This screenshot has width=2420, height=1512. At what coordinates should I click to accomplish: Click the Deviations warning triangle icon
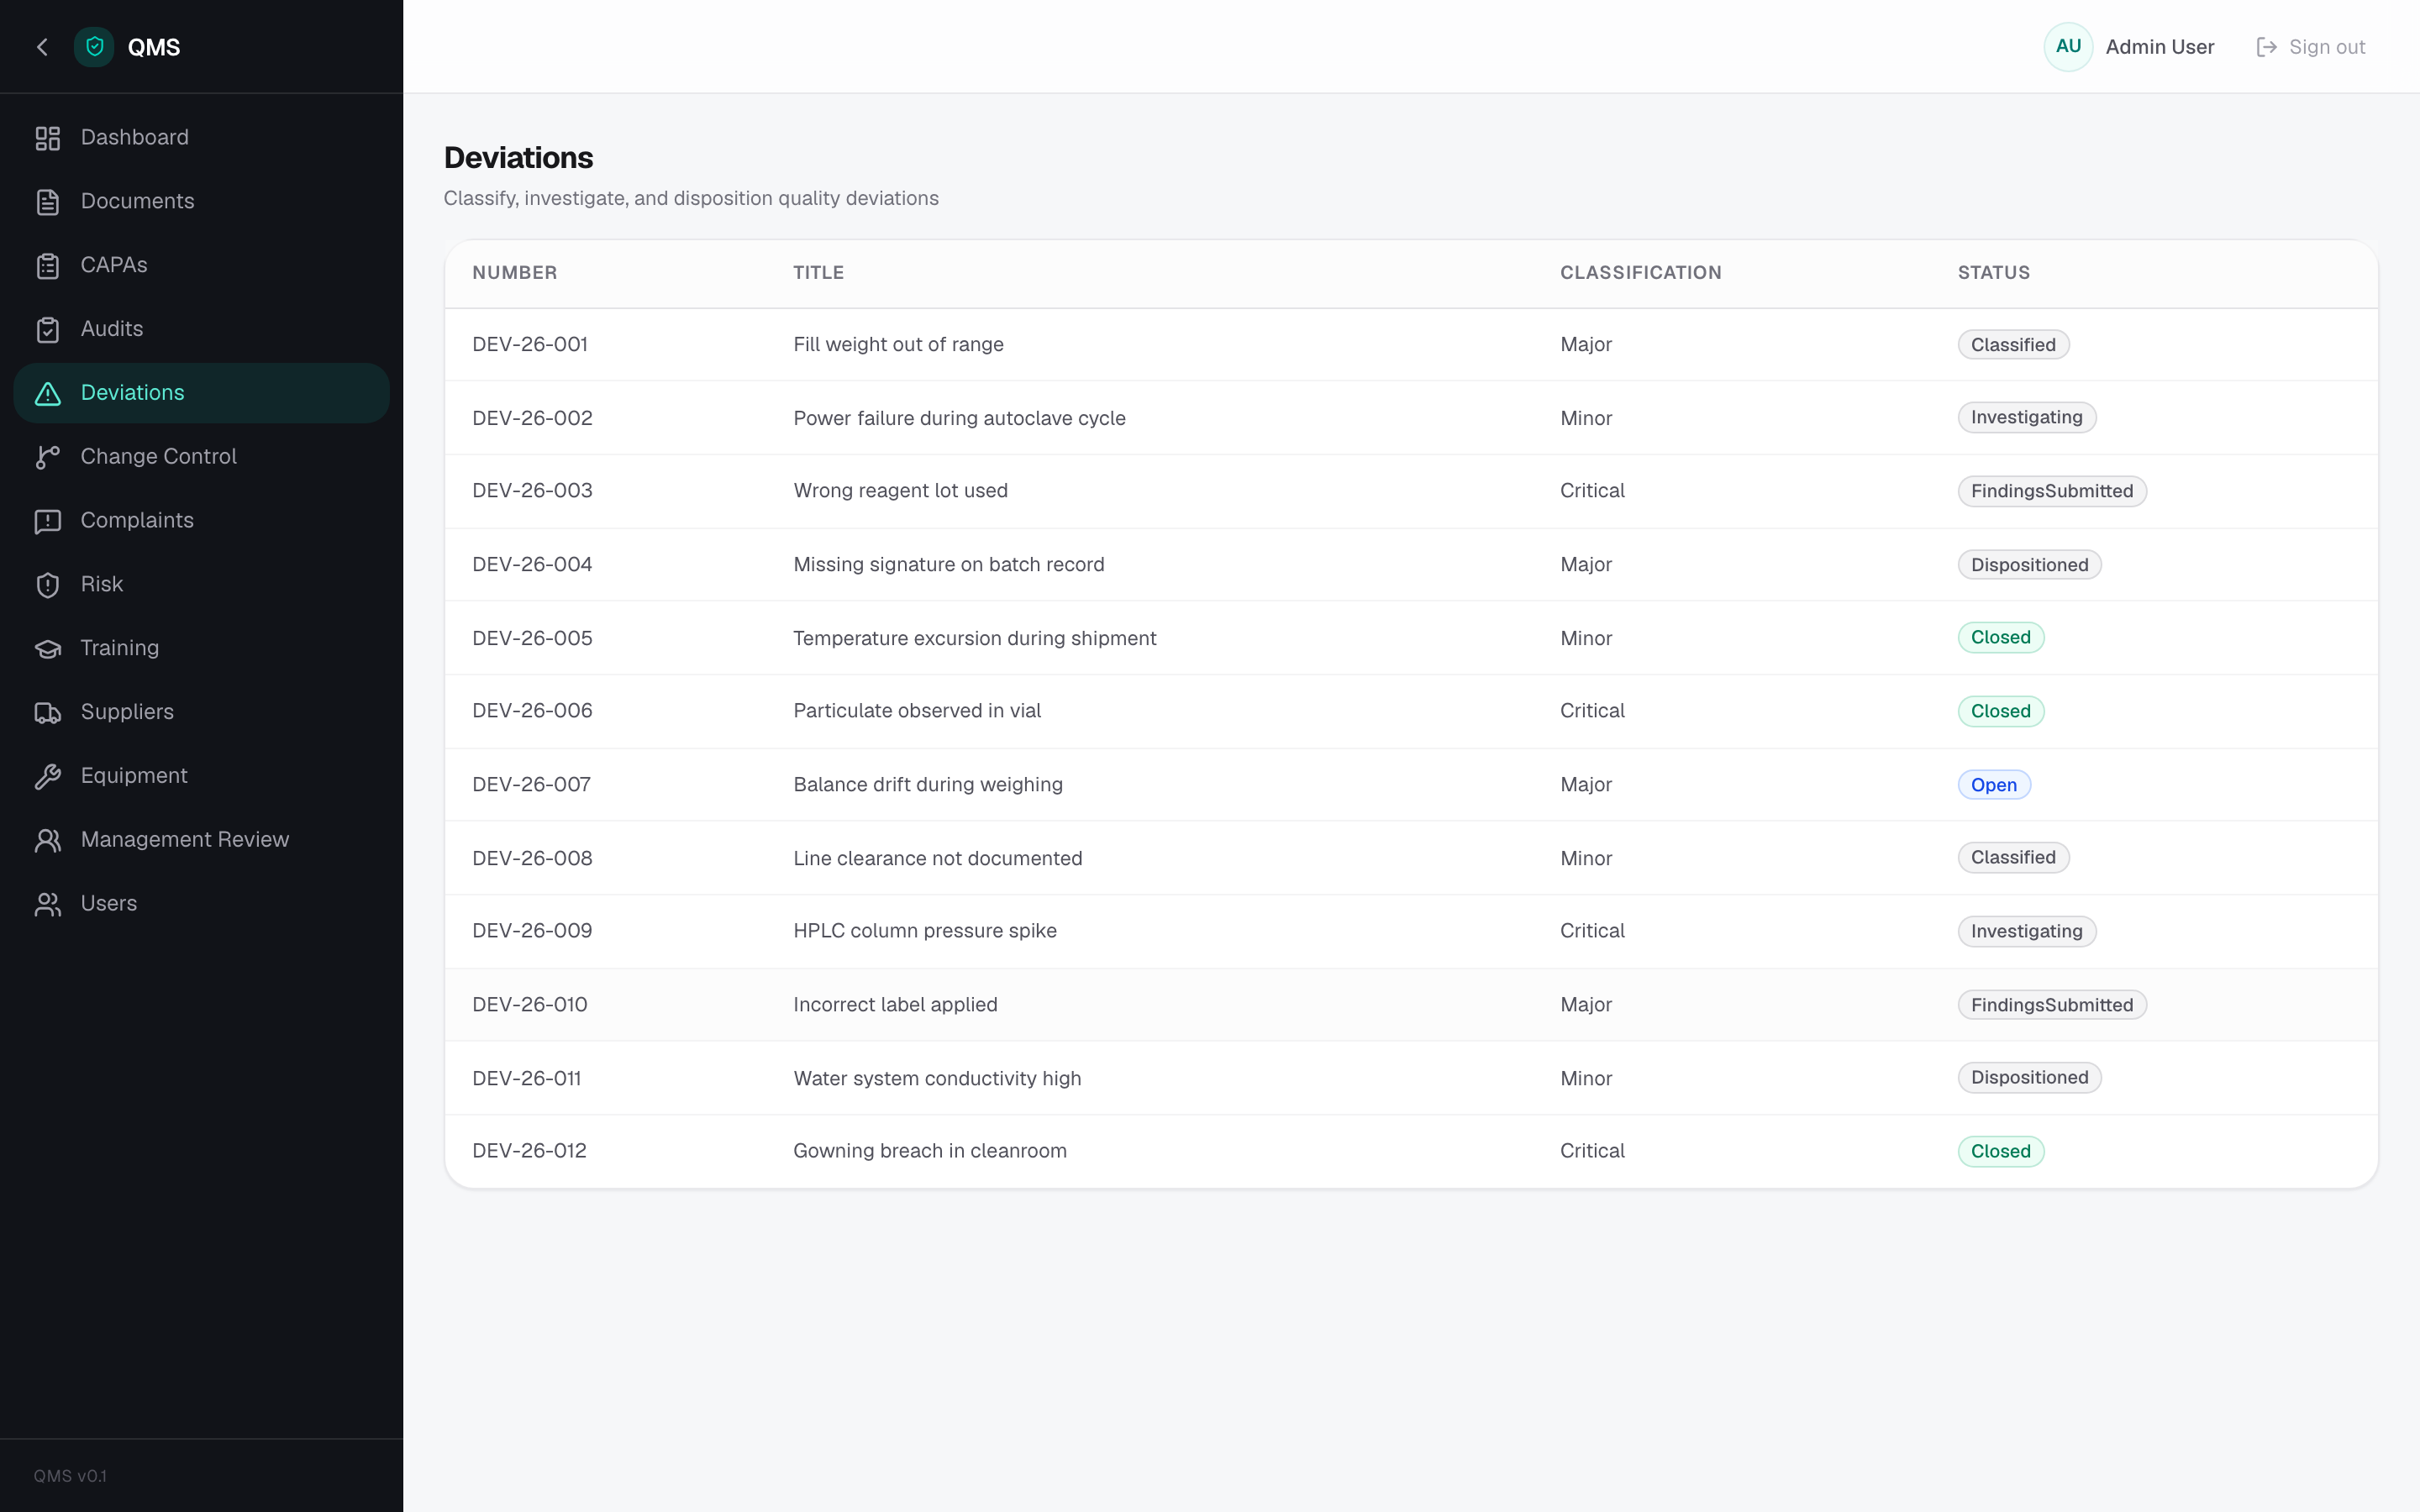[x=48, y=393]
